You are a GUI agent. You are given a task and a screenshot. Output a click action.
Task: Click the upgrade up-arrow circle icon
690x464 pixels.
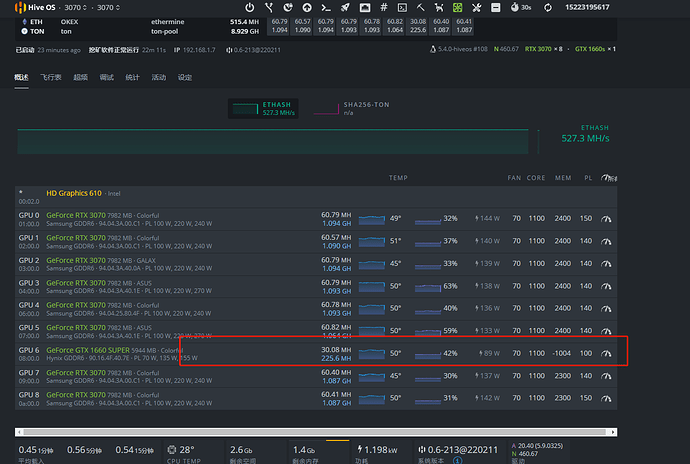[307, 7]
